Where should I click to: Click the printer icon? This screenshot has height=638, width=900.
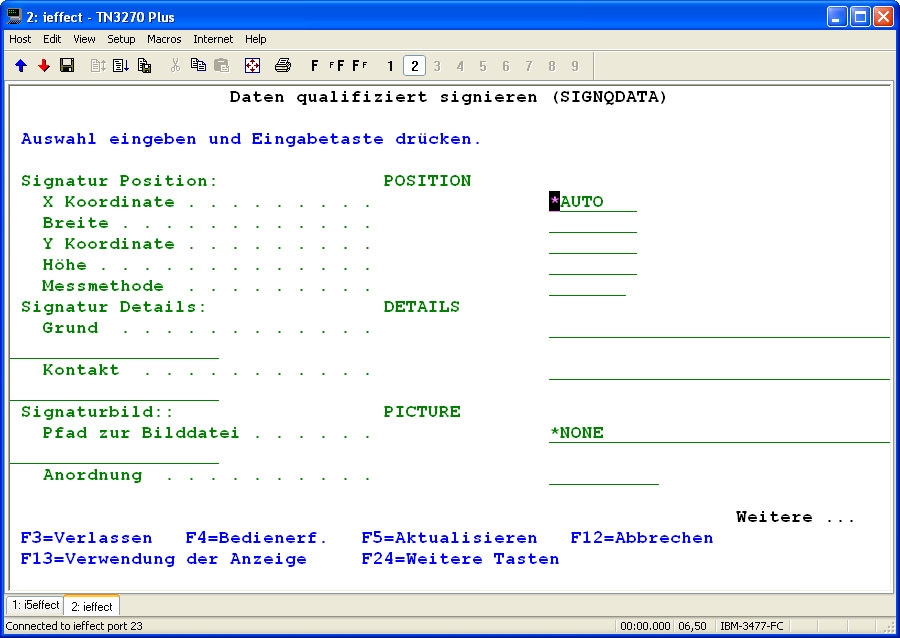283,66
